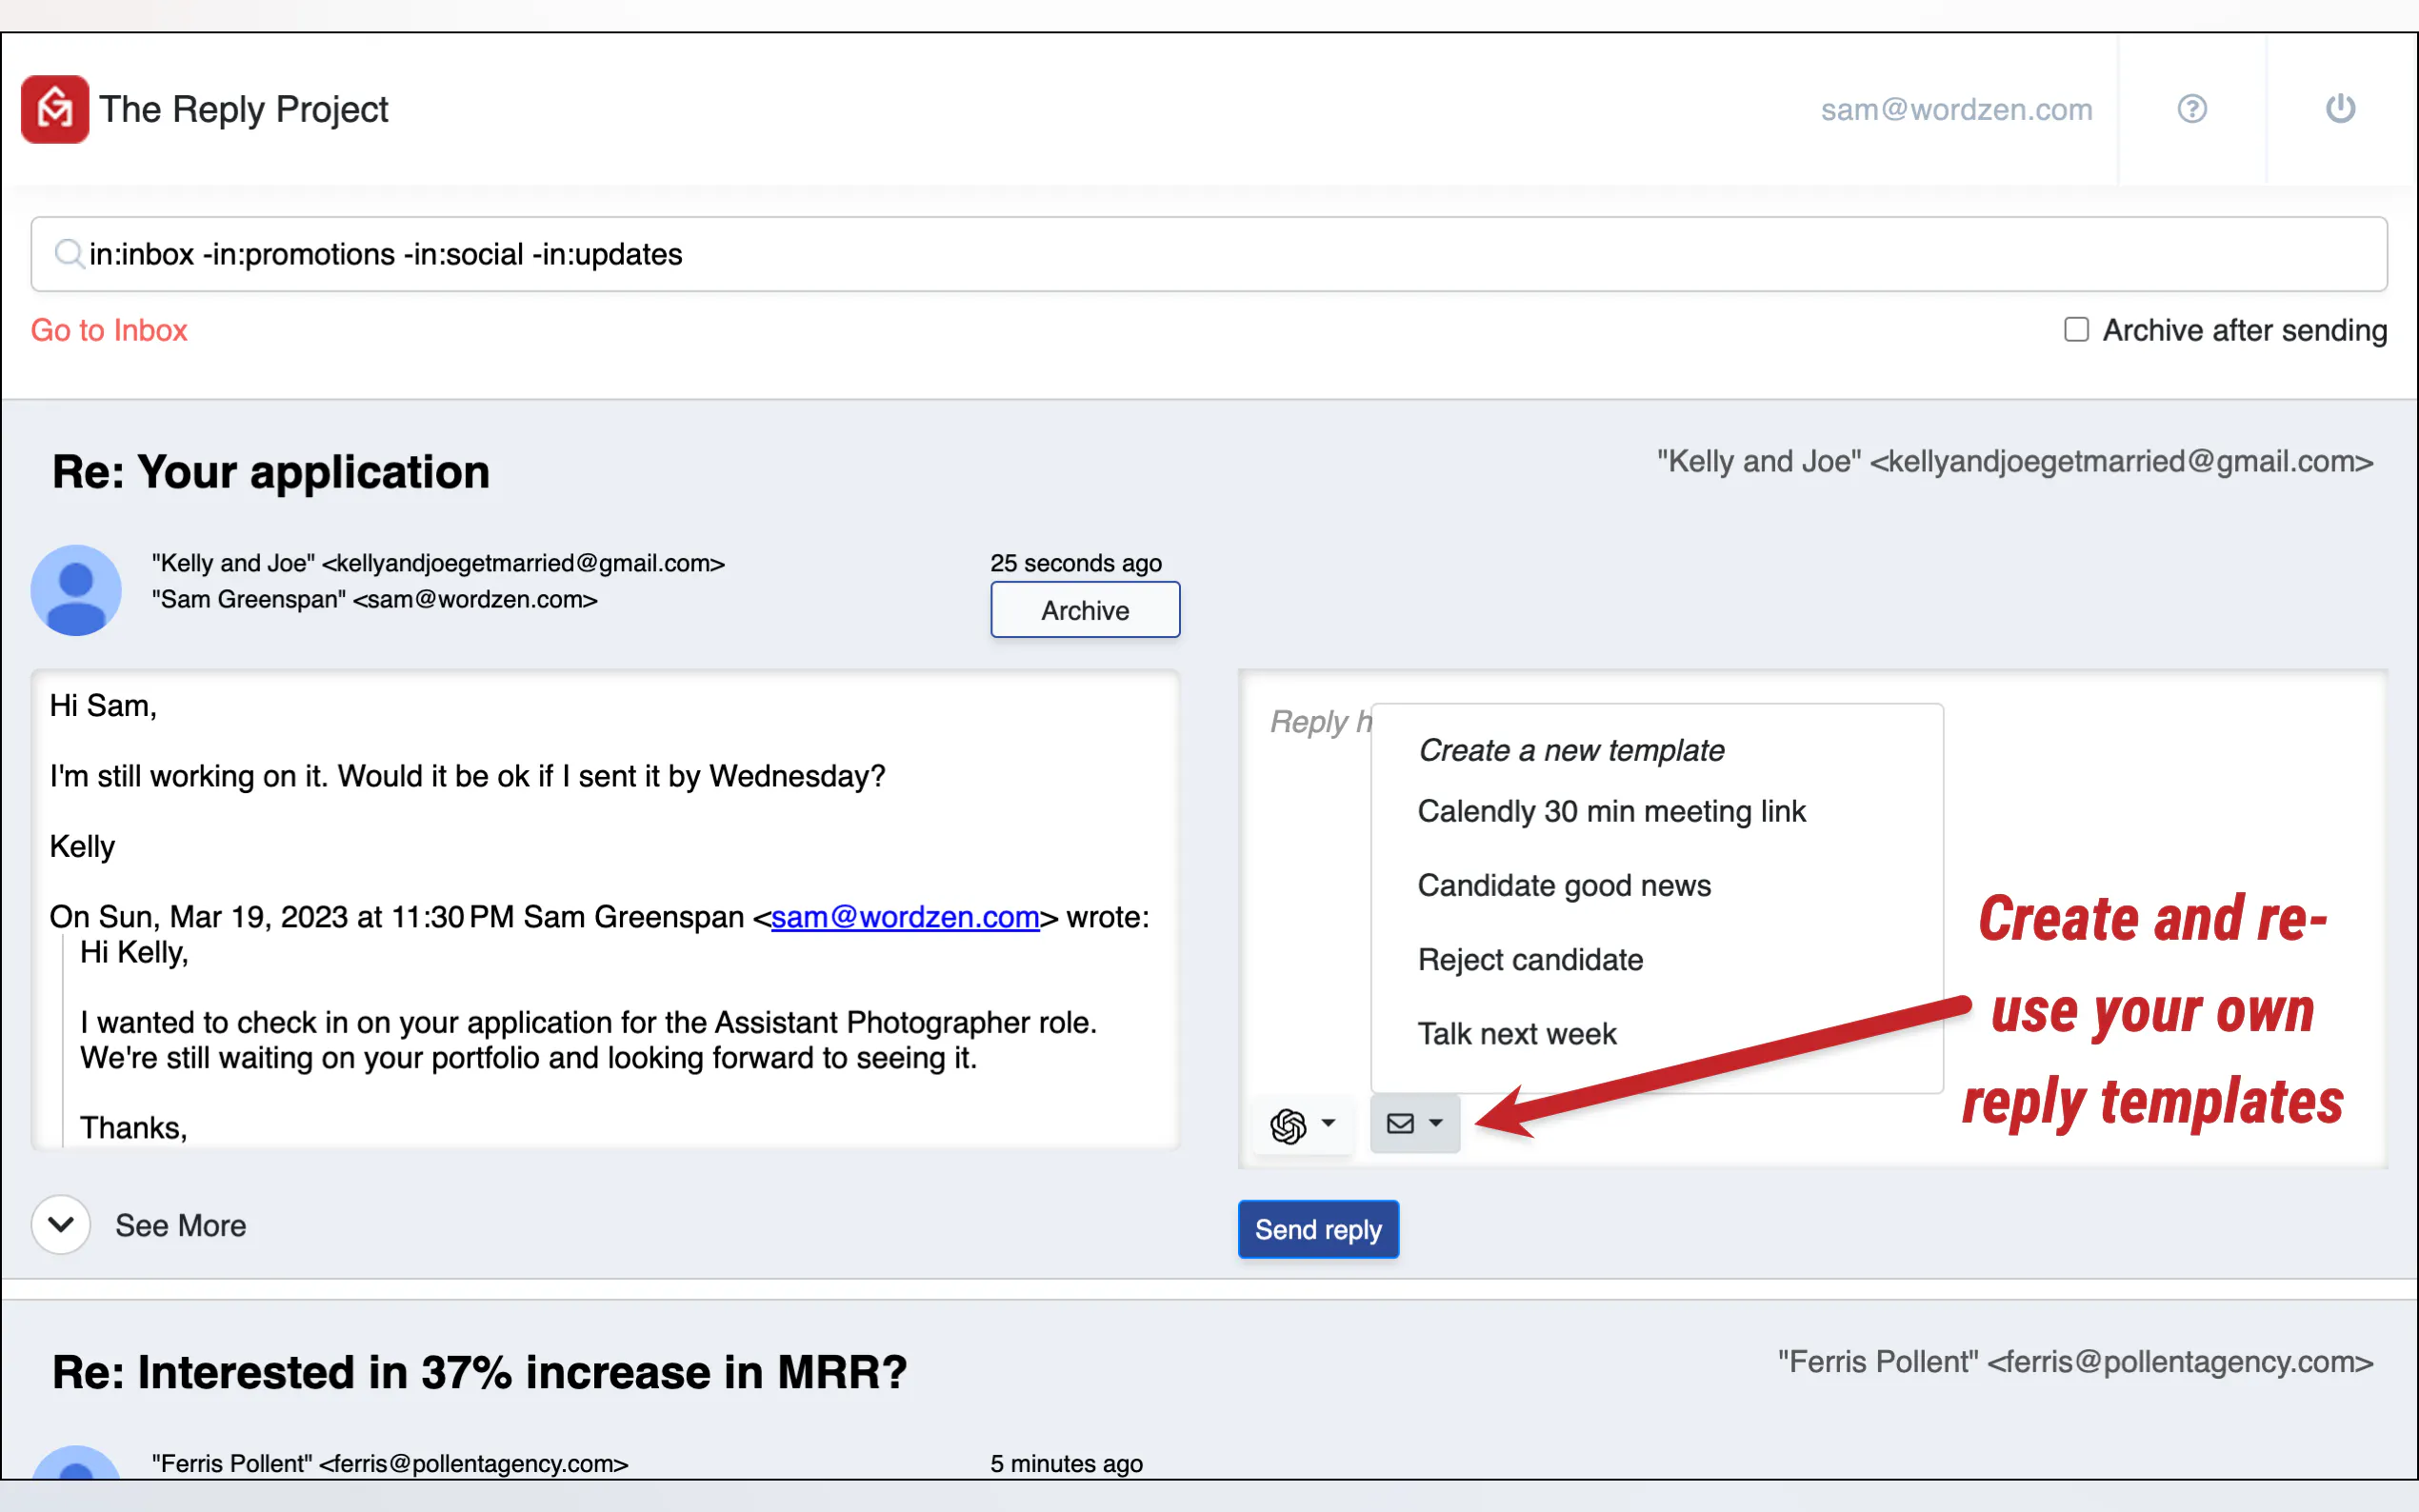Screen dimensions: 2419x1512
Task: Expand the email with See More
Action: 180,1225
